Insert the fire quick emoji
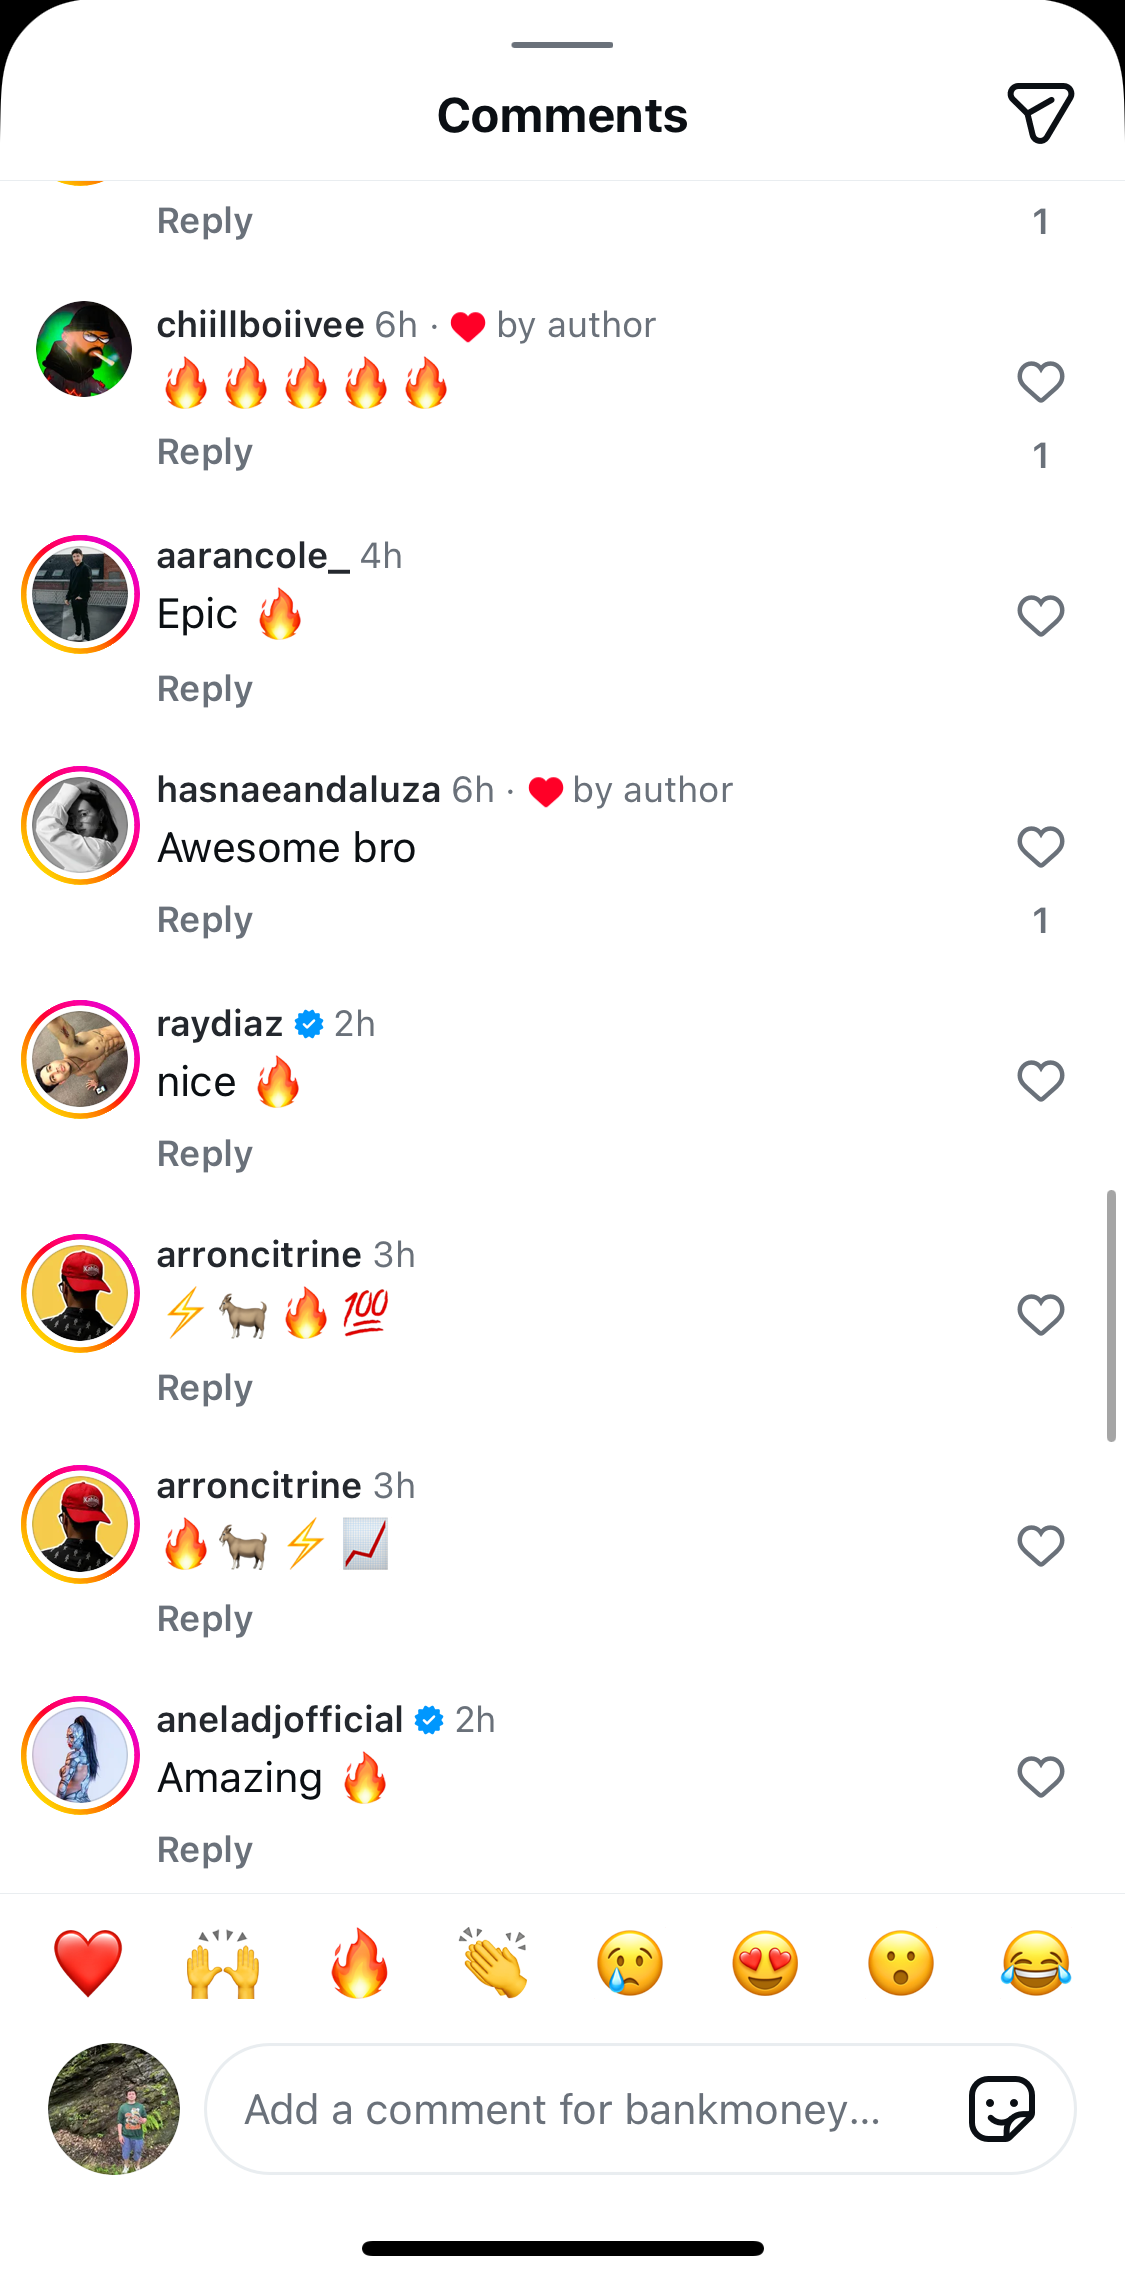The width and height of the screenshot is (1125, 2281). pyautogui.click(x=359, y=1962)
